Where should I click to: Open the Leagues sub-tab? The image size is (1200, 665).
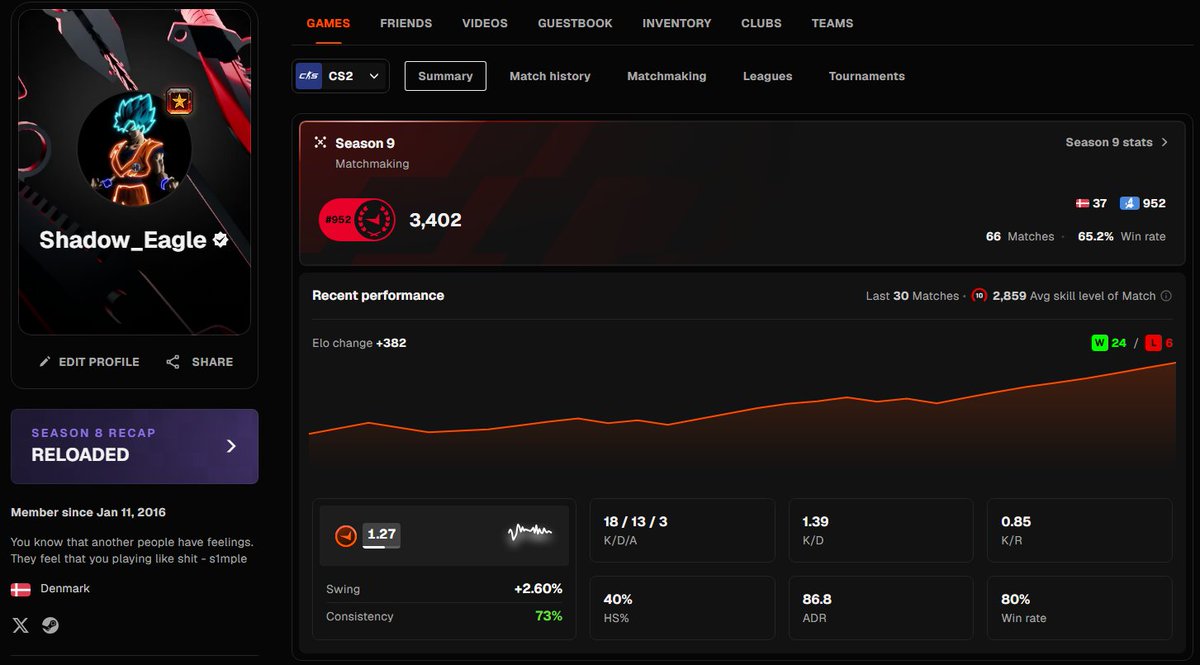[768, 76]
